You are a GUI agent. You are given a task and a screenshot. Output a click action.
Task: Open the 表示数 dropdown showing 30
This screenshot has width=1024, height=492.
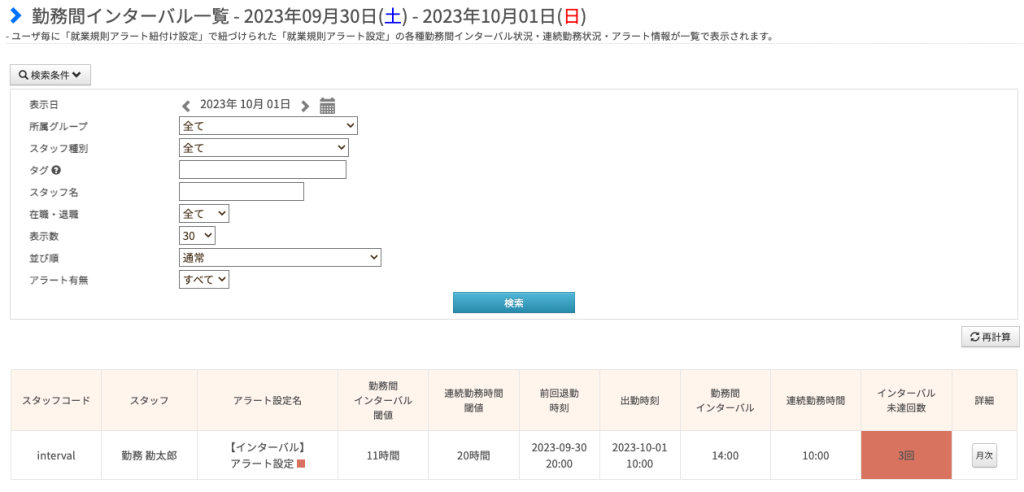(x=197, y=235)
